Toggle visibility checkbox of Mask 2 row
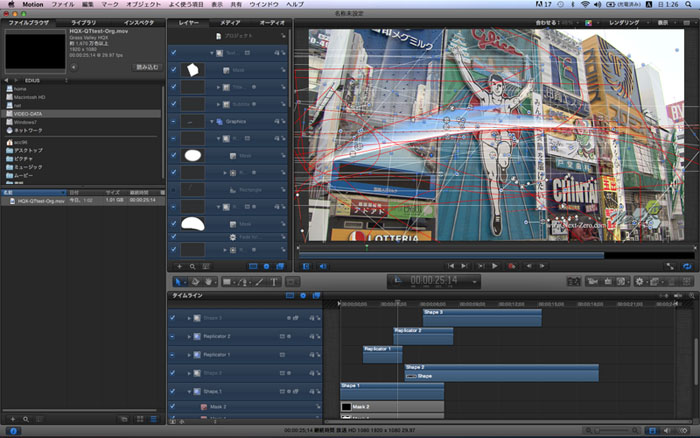This screenshot has height=438, width=700. tap(173, 406)
